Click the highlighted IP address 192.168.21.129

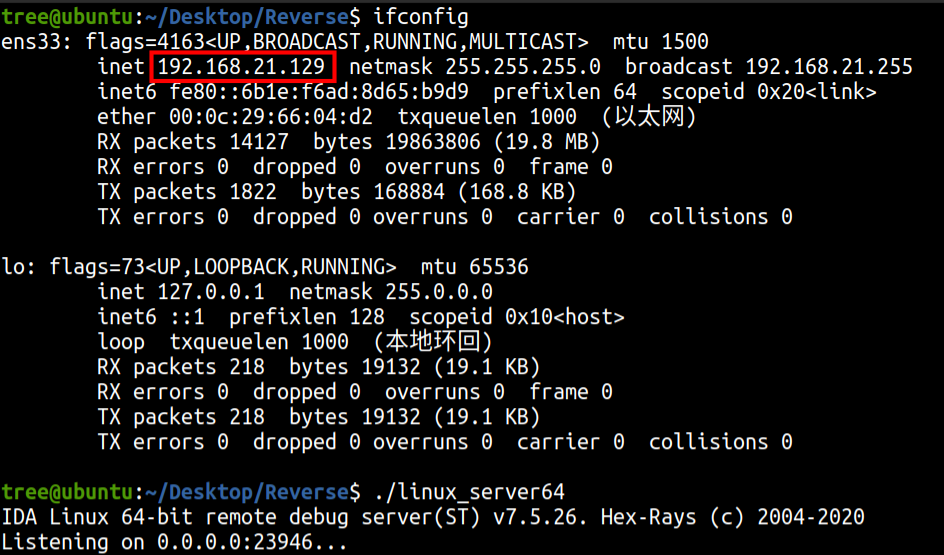tap(242, 67)
